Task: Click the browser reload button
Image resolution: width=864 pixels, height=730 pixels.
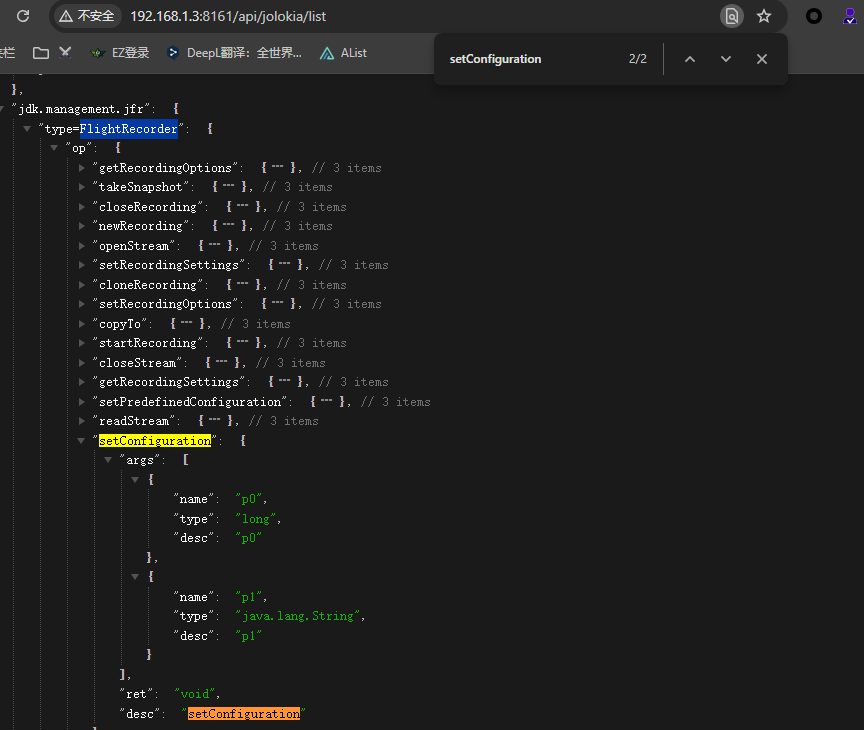Action: pyautogui.click(x=23, y=16)
